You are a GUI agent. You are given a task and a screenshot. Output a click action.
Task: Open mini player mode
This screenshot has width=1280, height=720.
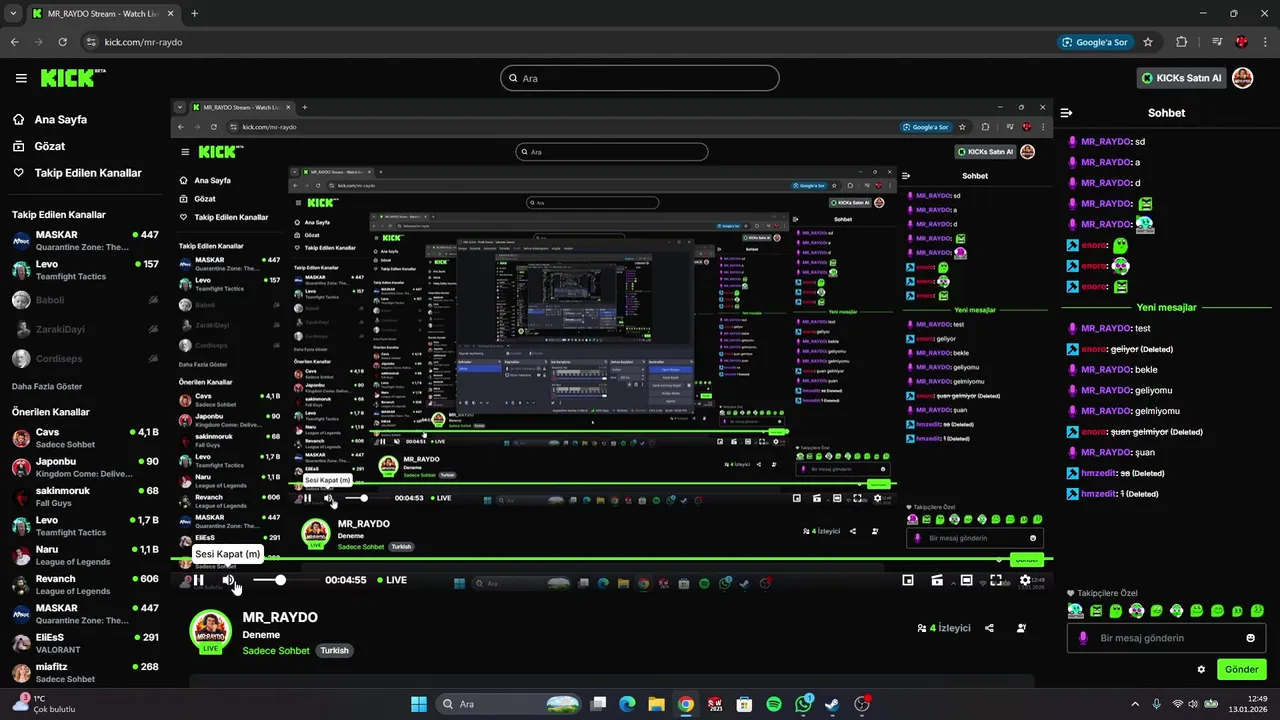908,580
